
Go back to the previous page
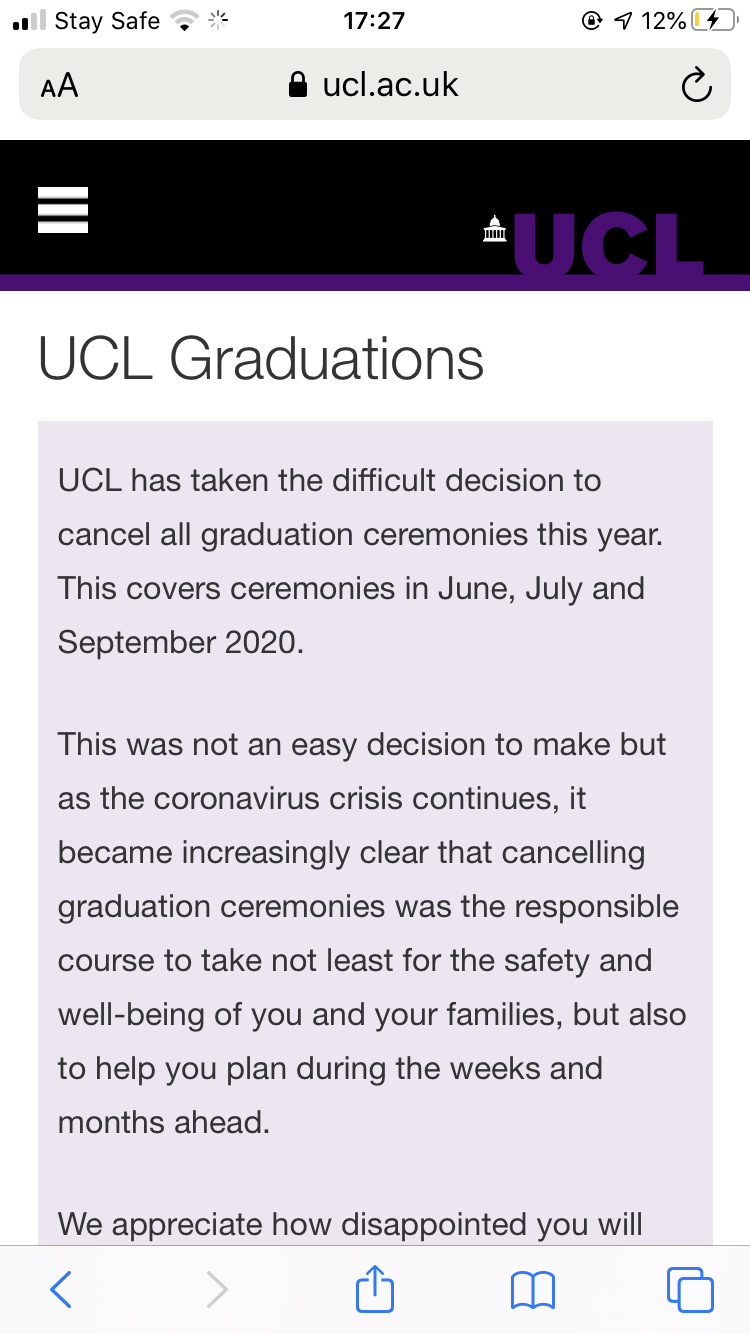click(61, 1289)
